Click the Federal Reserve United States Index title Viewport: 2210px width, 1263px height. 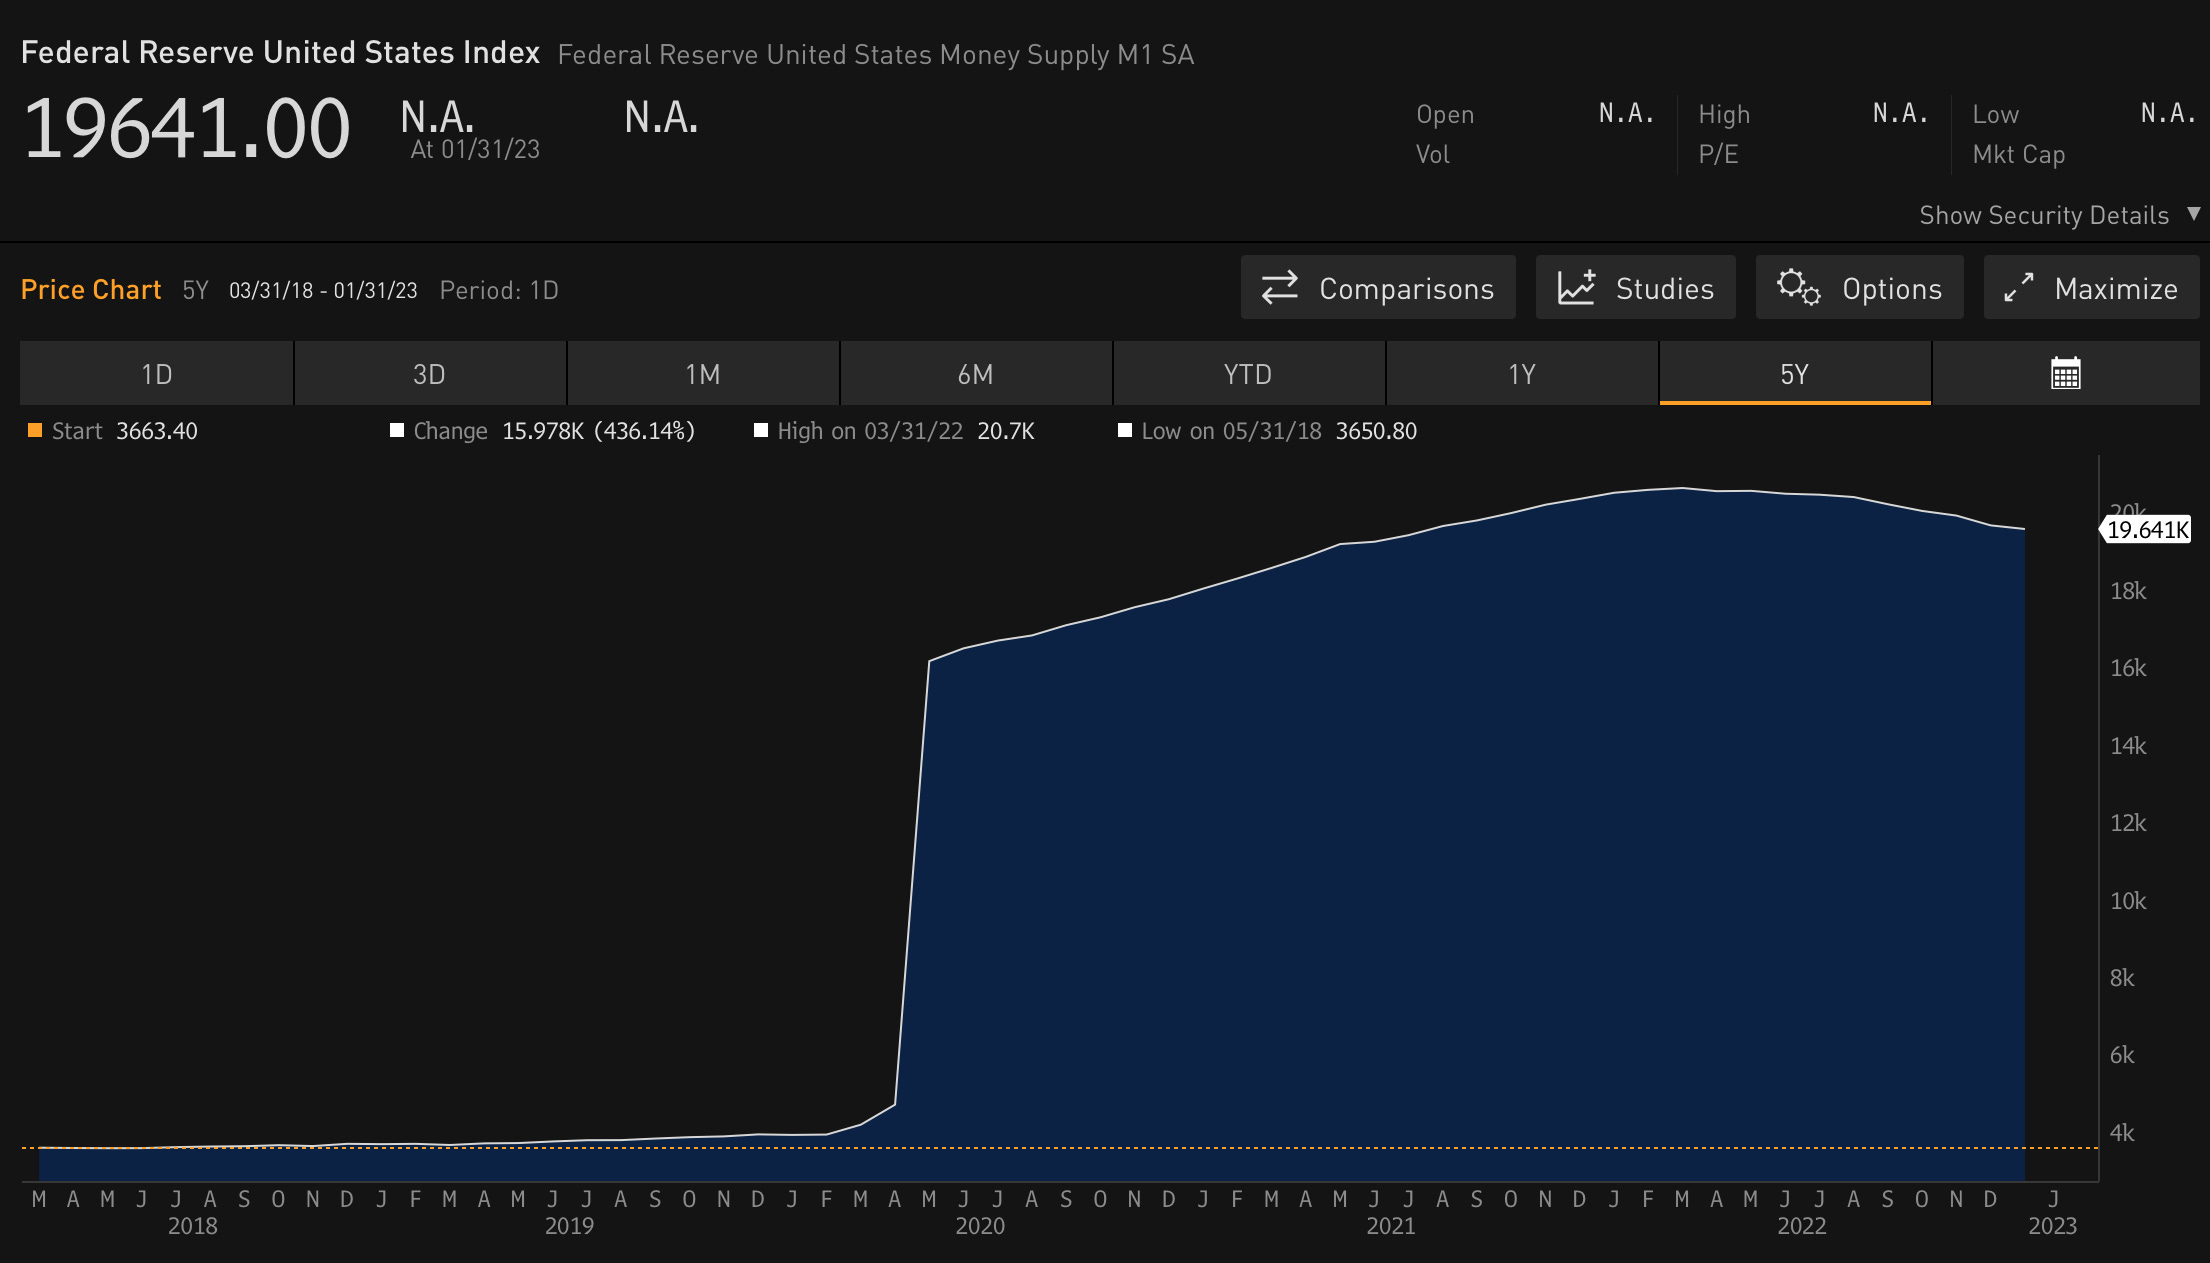[281, 52]
